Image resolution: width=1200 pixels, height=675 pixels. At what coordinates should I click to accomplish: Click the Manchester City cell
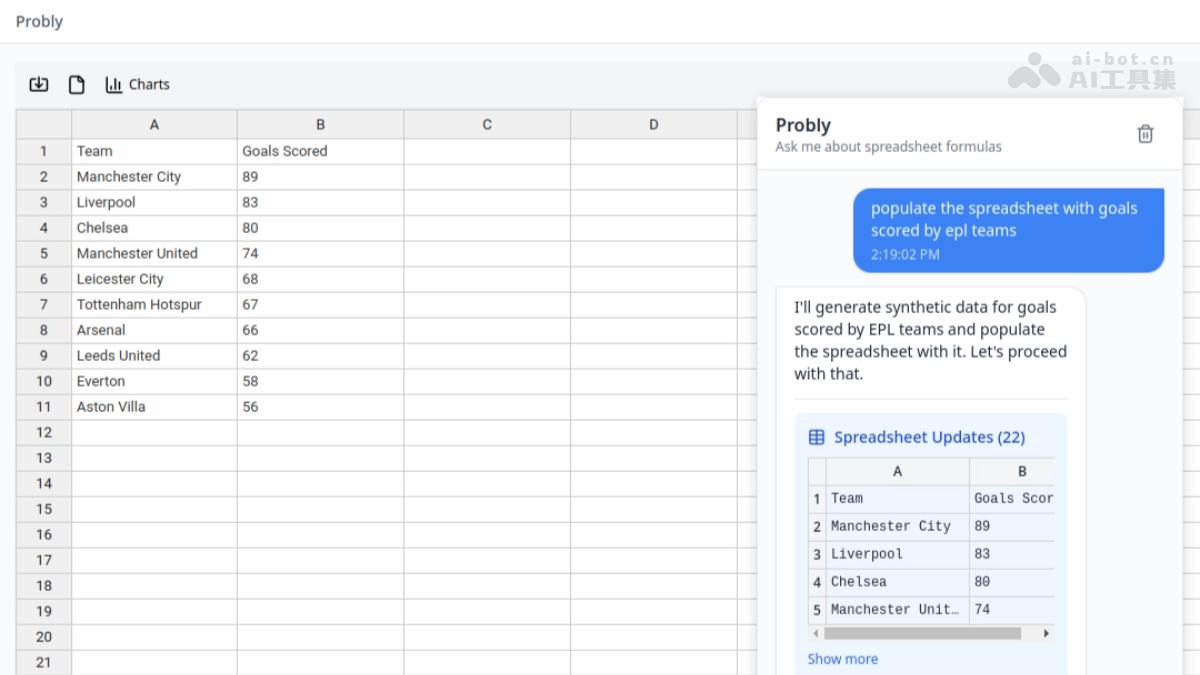coord(154,177)
